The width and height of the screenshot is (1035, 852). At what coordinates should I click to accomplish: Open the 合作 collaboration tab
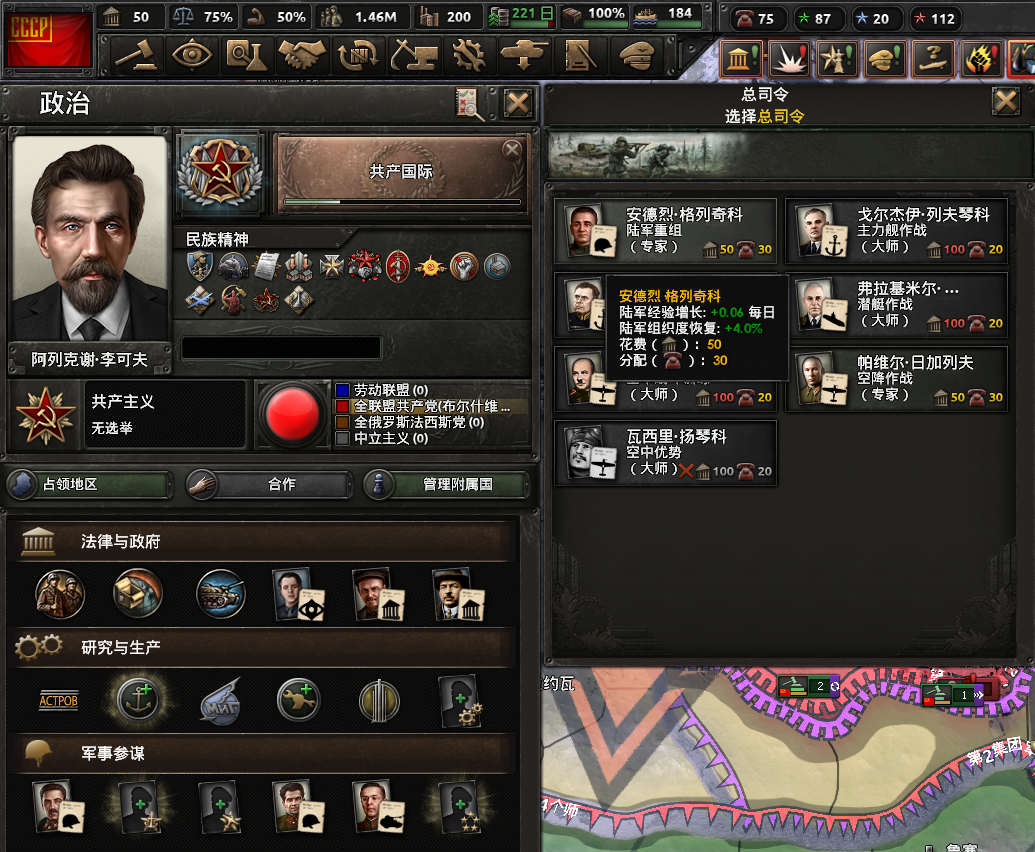pos(269,484)
